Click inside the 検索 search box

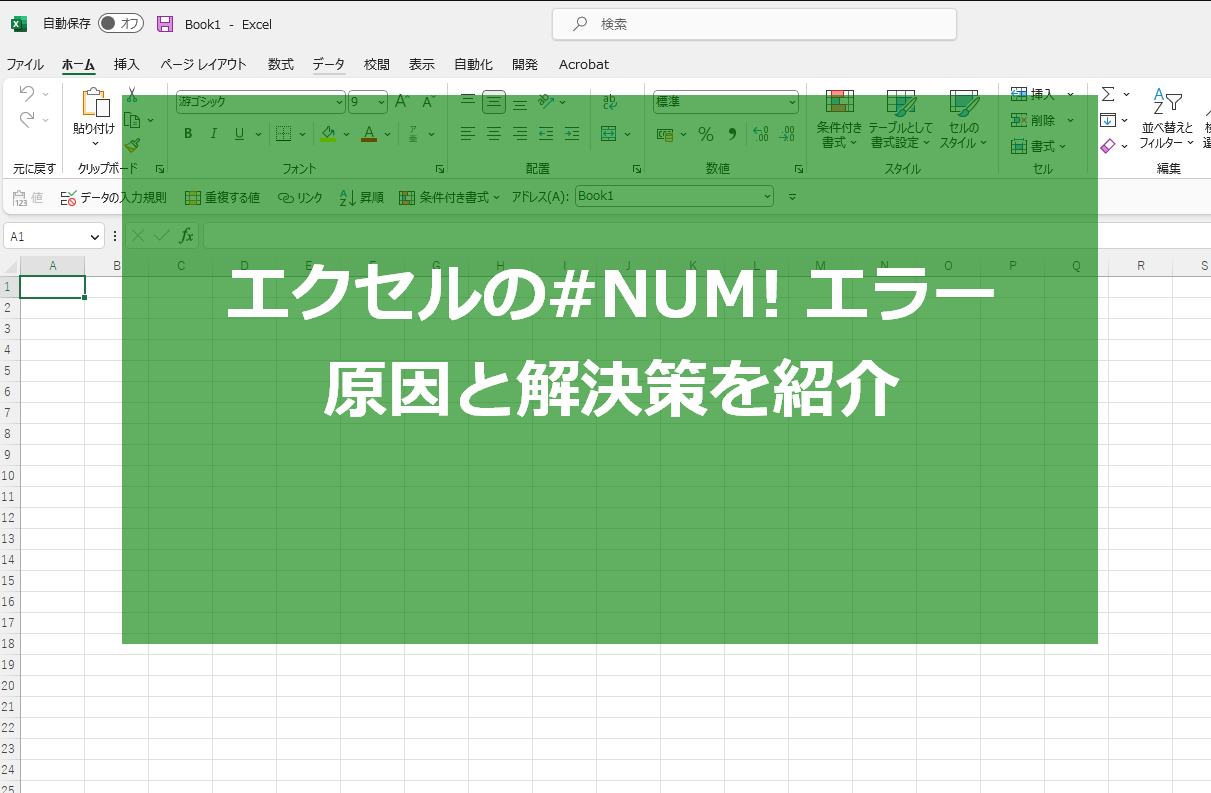click(754, 23)
